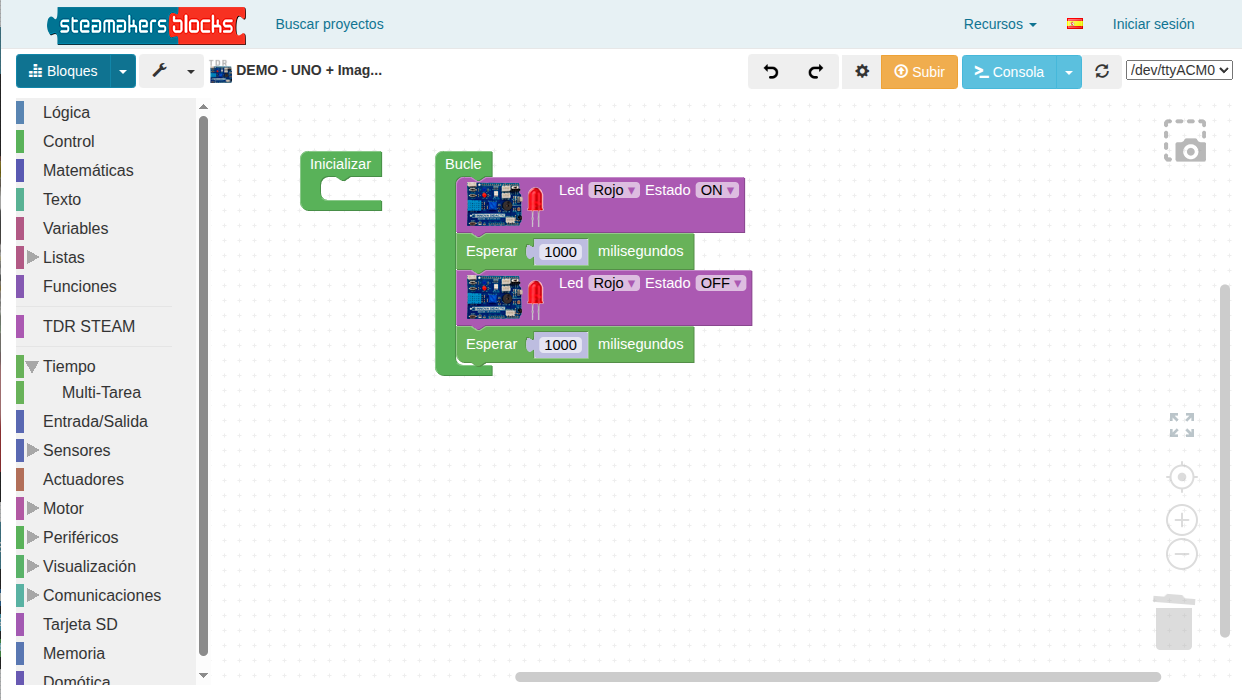The width and height of the screenshot is (1242, 700).
Task: Open settings with the gear icon
Action: [x=862, y=72]
